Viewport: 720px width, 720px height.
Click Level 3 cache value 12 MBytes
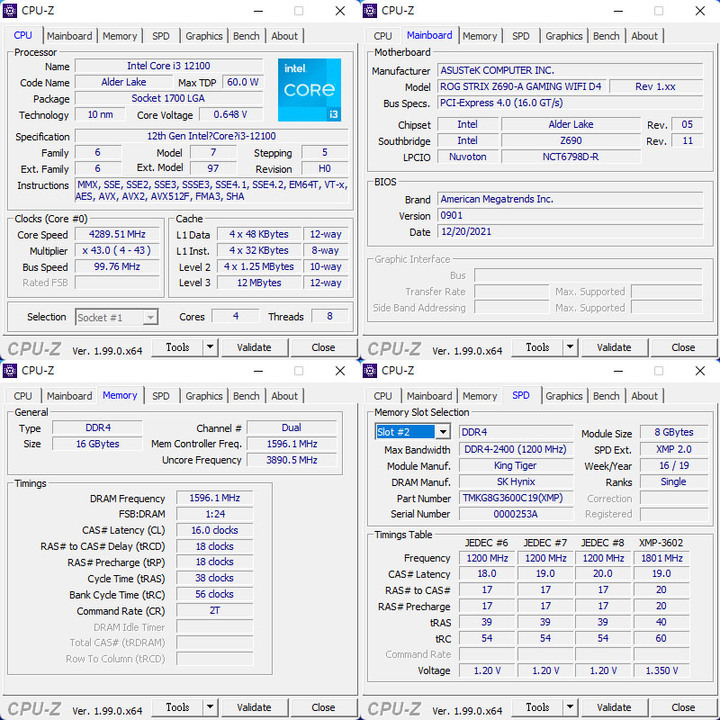click(259, 283)
